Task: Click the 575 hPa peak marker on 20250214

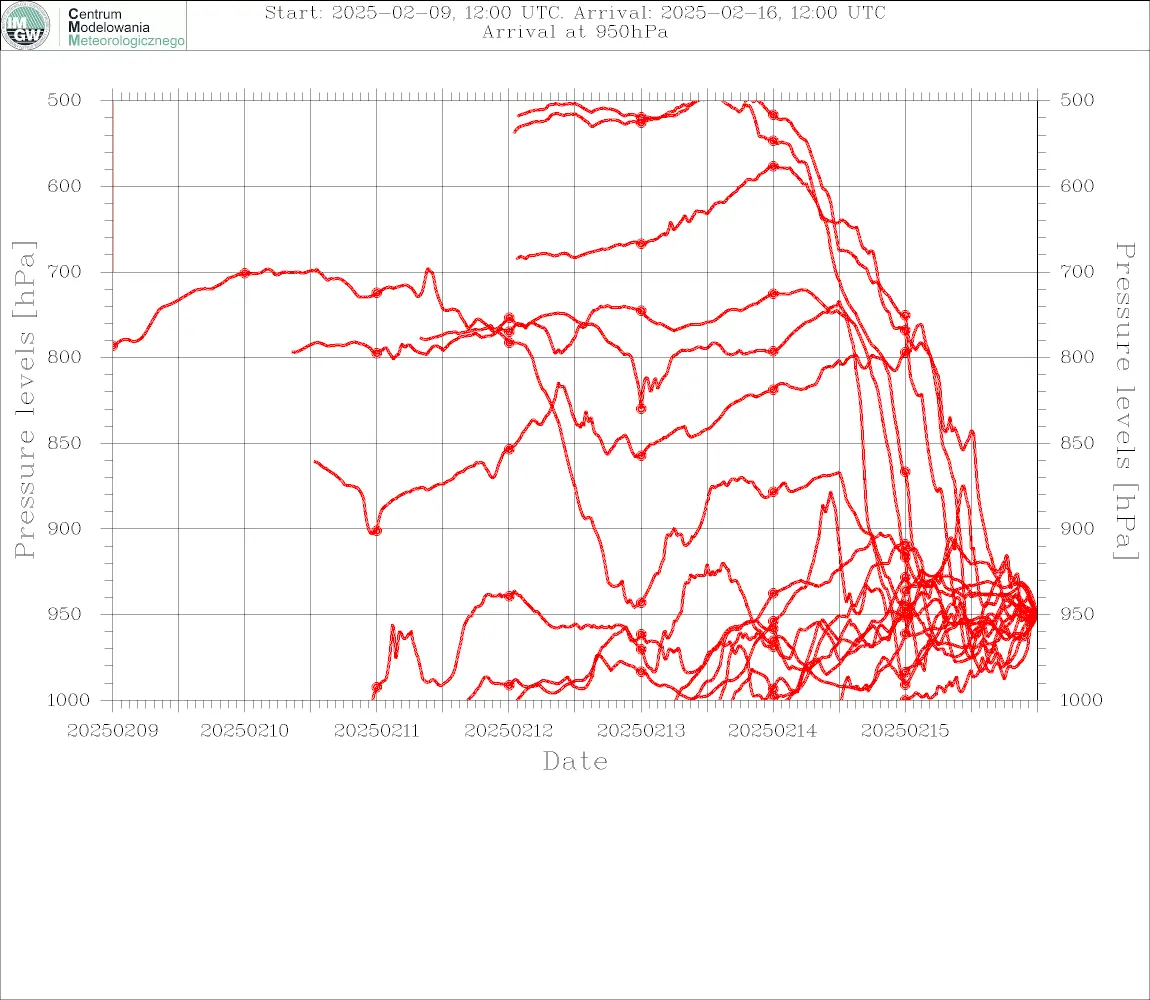Action: coord(773,166)
